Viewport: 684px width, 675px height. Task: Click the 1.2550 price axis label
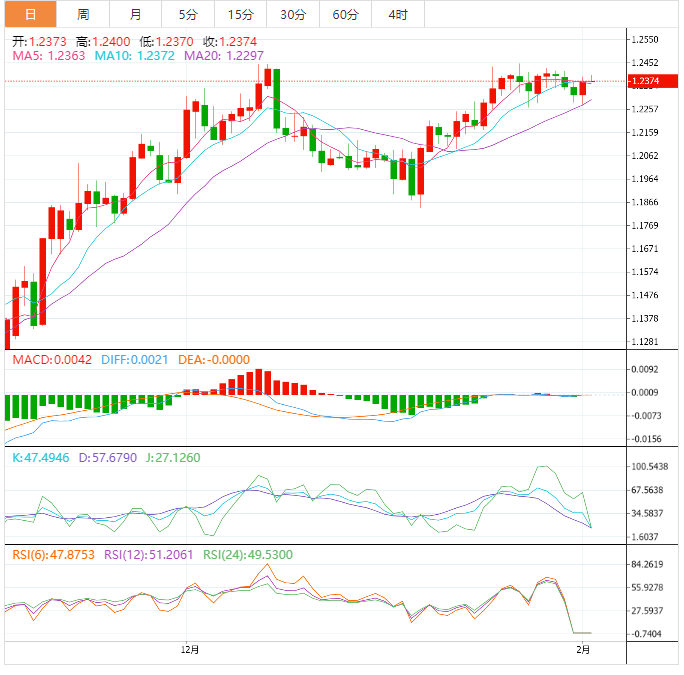point(645,39)
